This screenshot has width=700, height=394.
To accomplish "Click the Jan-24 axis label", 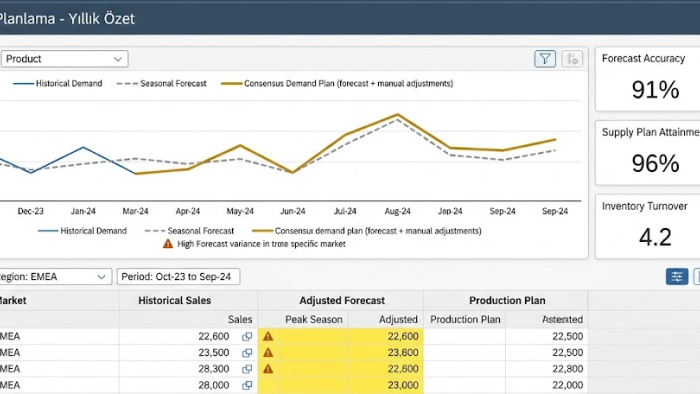I will (x=83, y=211).
